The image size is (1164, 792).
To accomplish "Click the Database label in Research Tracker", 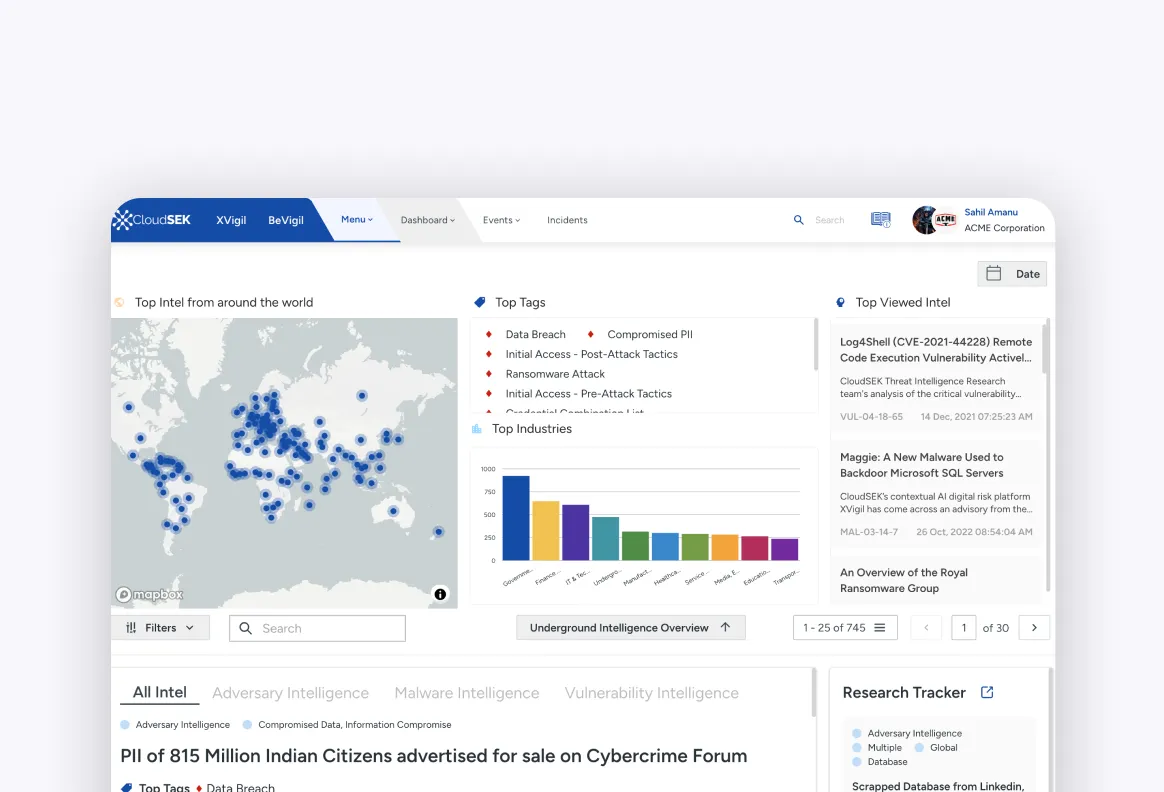I will click(887, 762).
